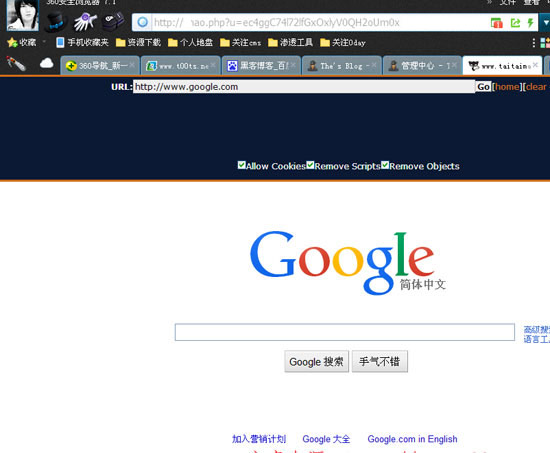Click the Google search text box
550x453 pixels.
(345, 332)
